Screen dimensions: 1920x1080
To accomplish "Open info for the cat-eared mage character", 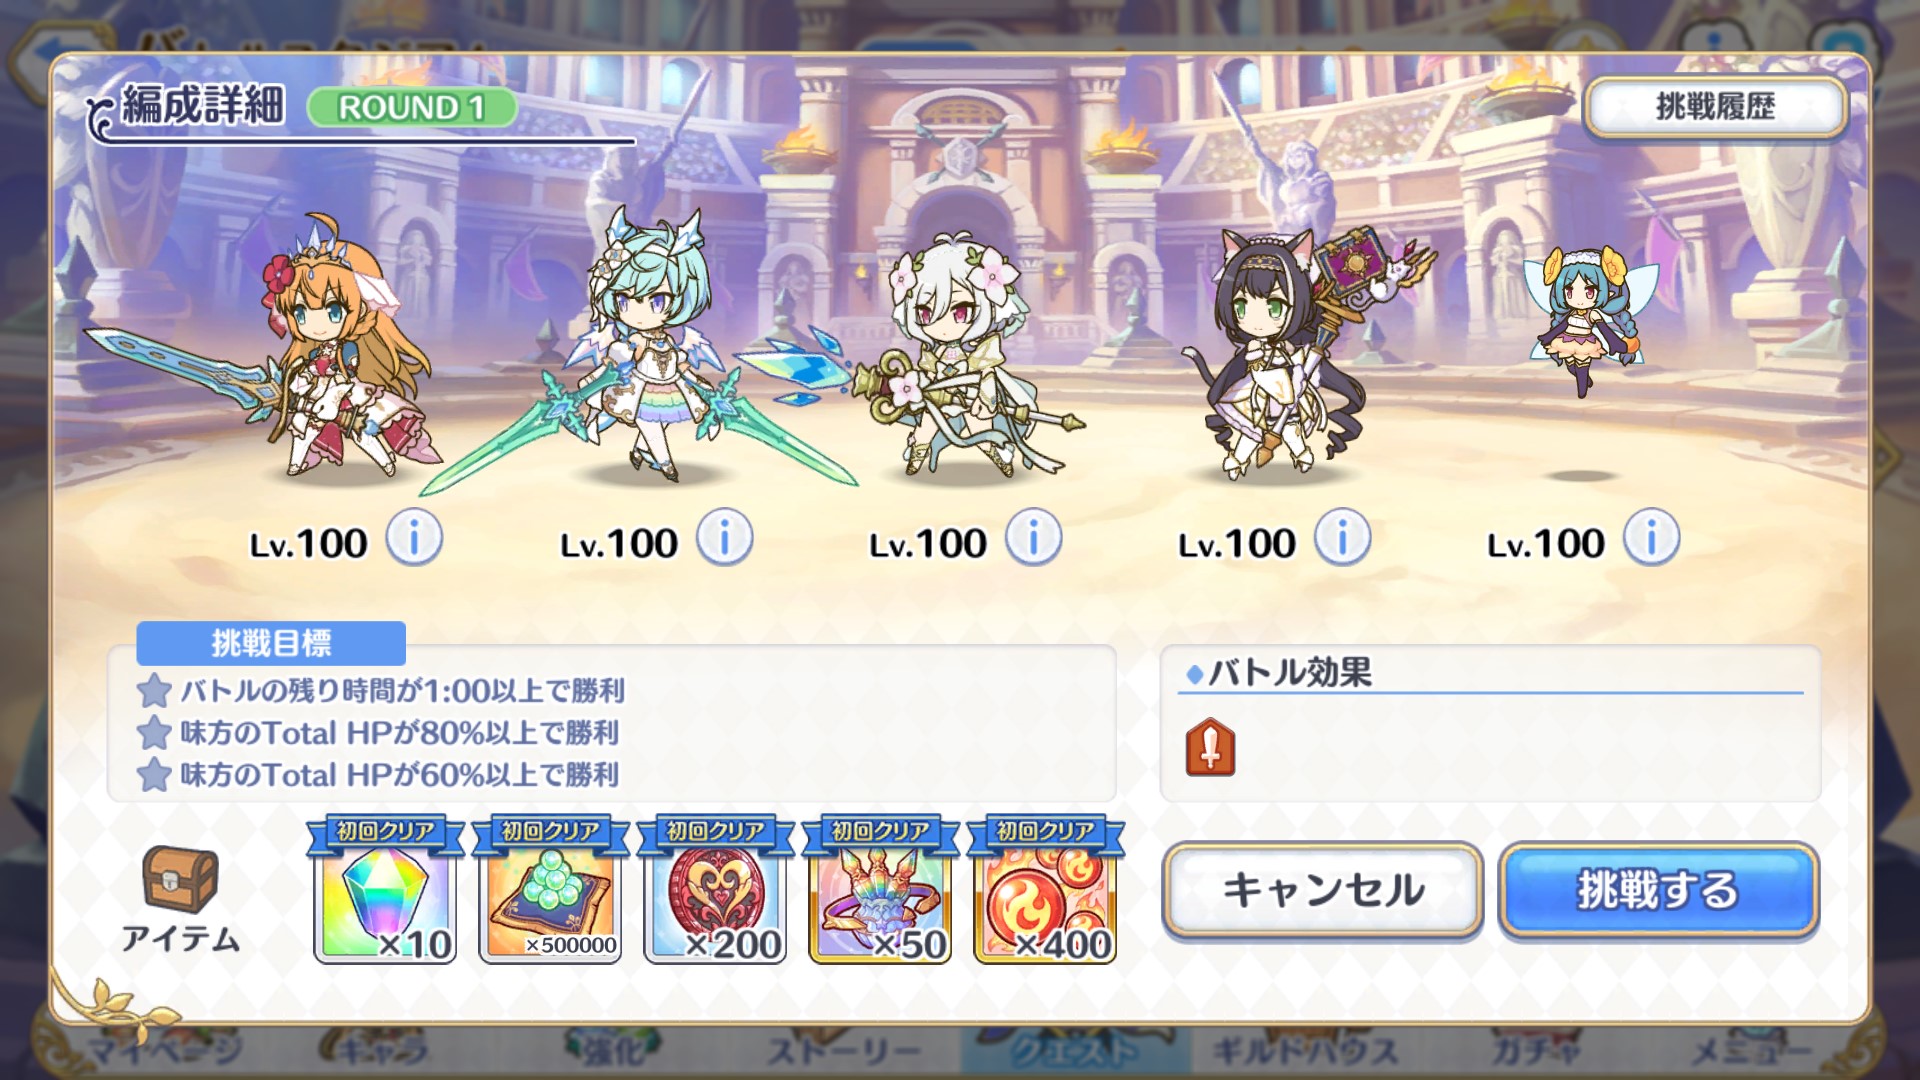I will point(1342,539).
